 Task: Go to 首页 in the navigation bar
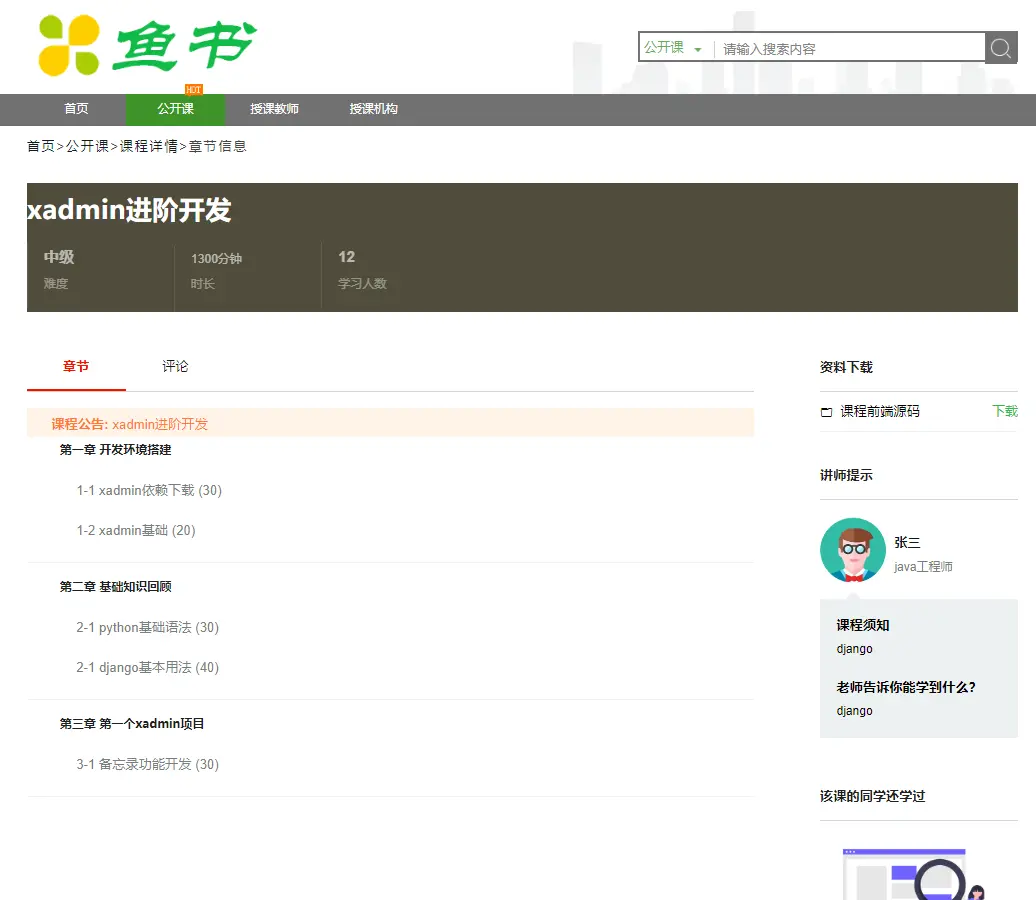click(76, 109)
